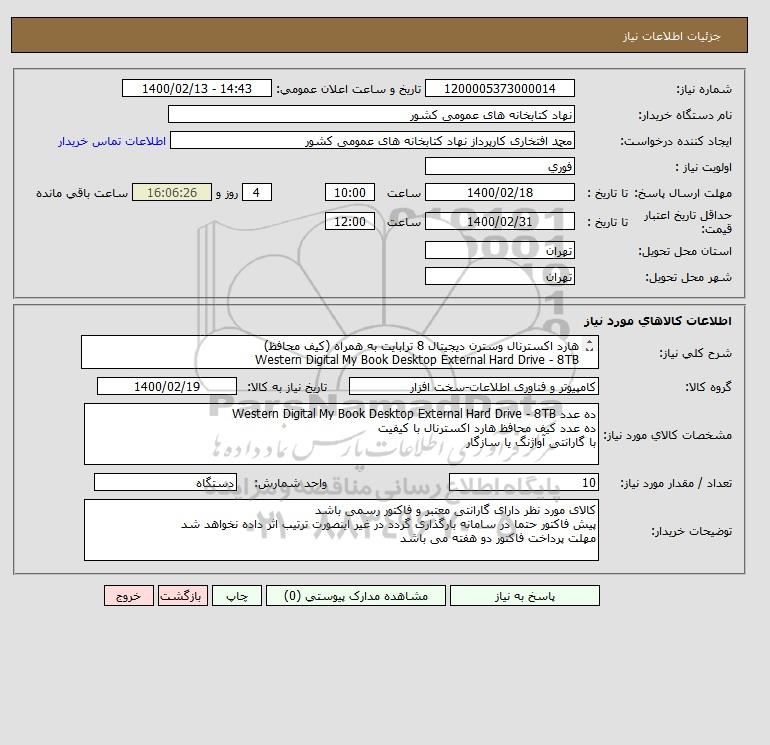Click the countdown timer 16:06:26

(x=172, y=193)
